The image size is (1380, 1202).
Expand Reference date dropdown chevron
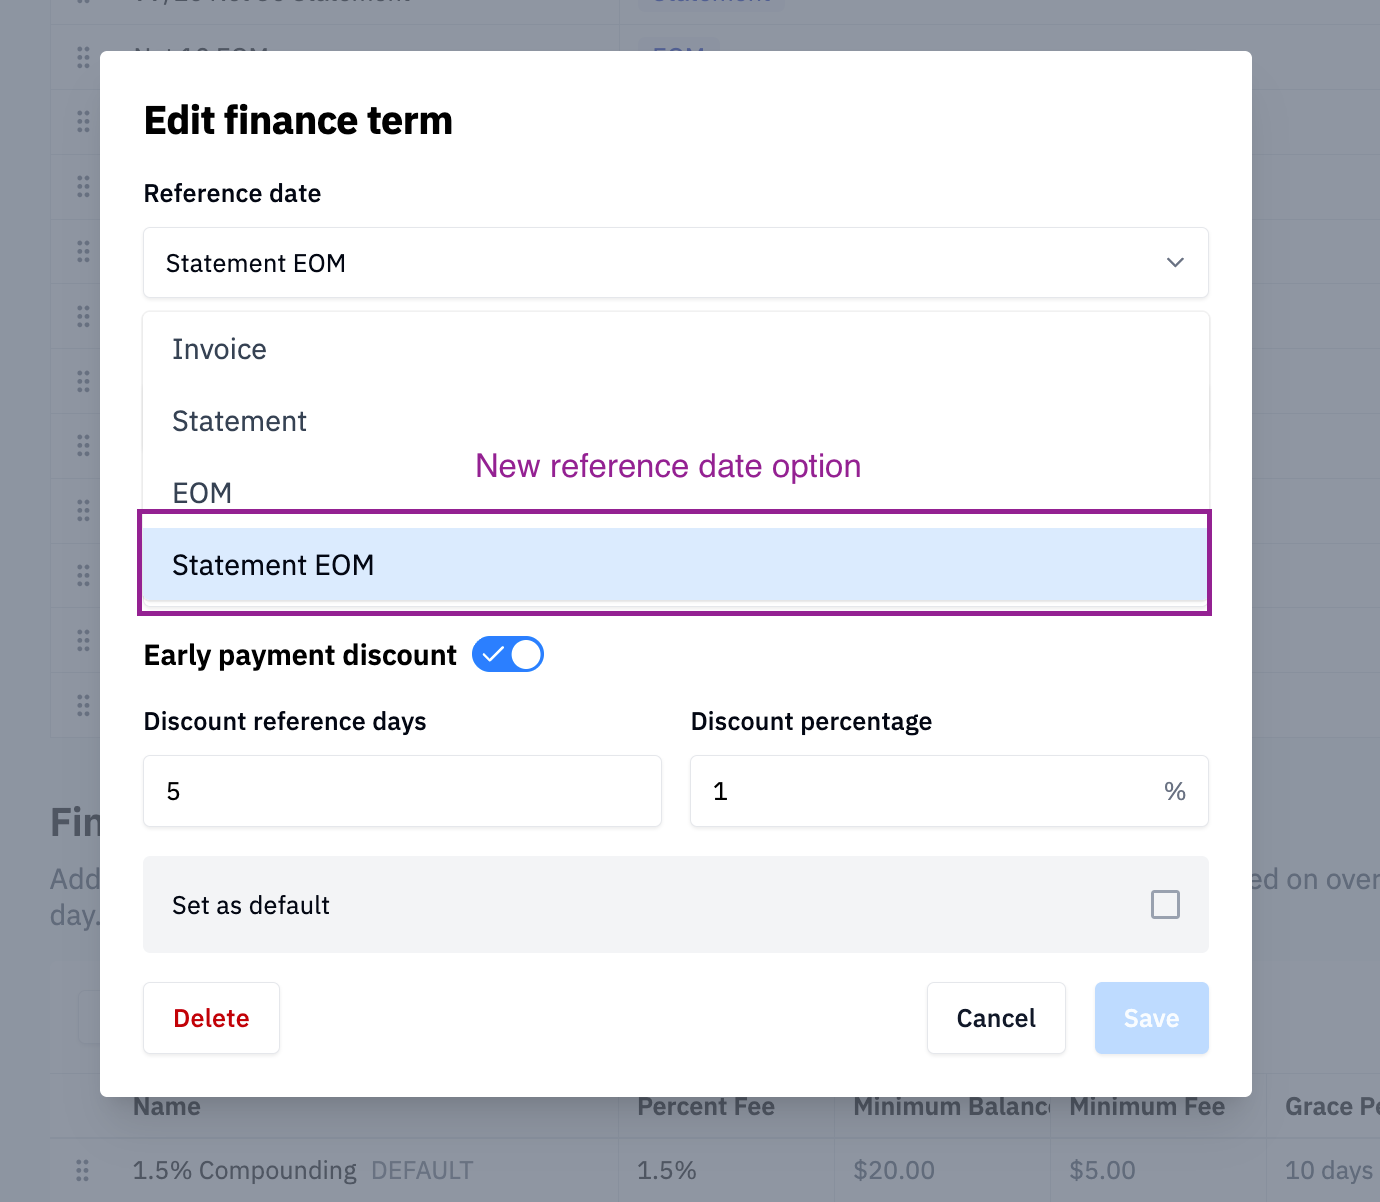[1175, 263]
